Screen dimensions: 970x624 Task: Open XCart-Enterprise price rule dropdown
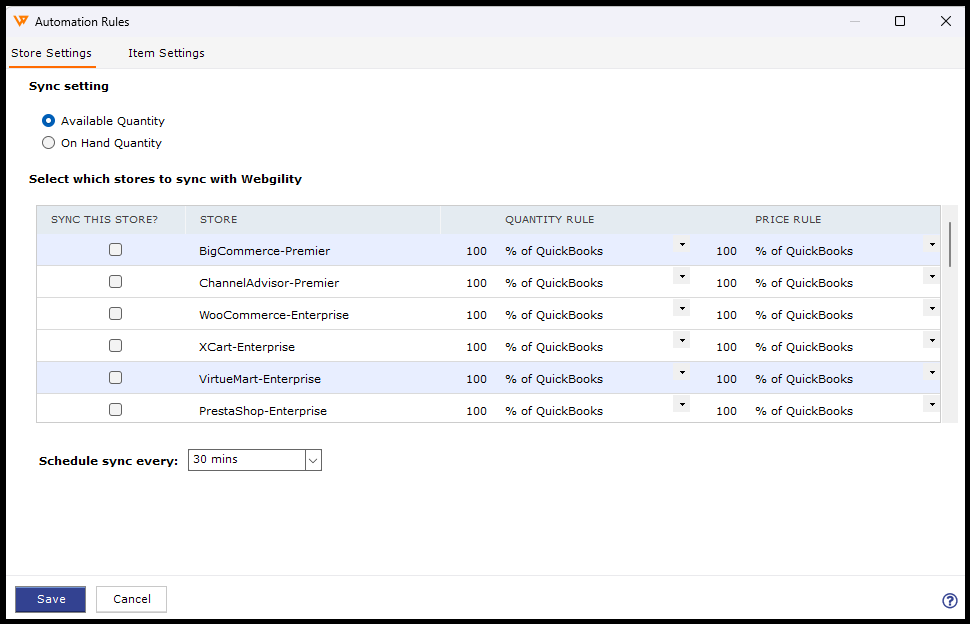click(x=932, y=341)
